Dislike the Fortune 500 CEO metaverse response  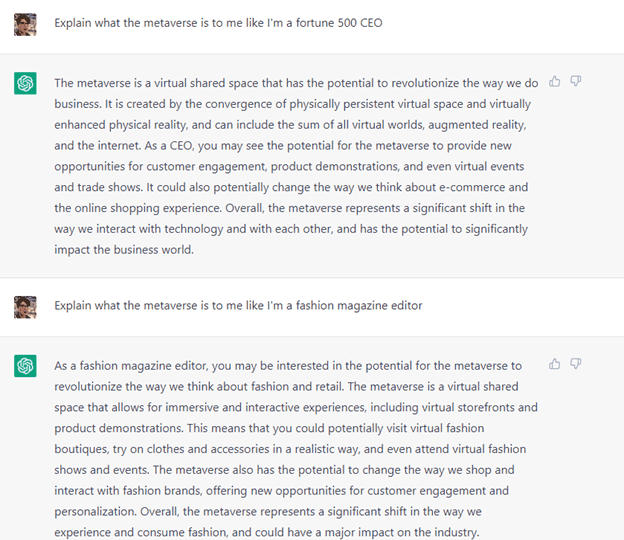pos(576,82)
